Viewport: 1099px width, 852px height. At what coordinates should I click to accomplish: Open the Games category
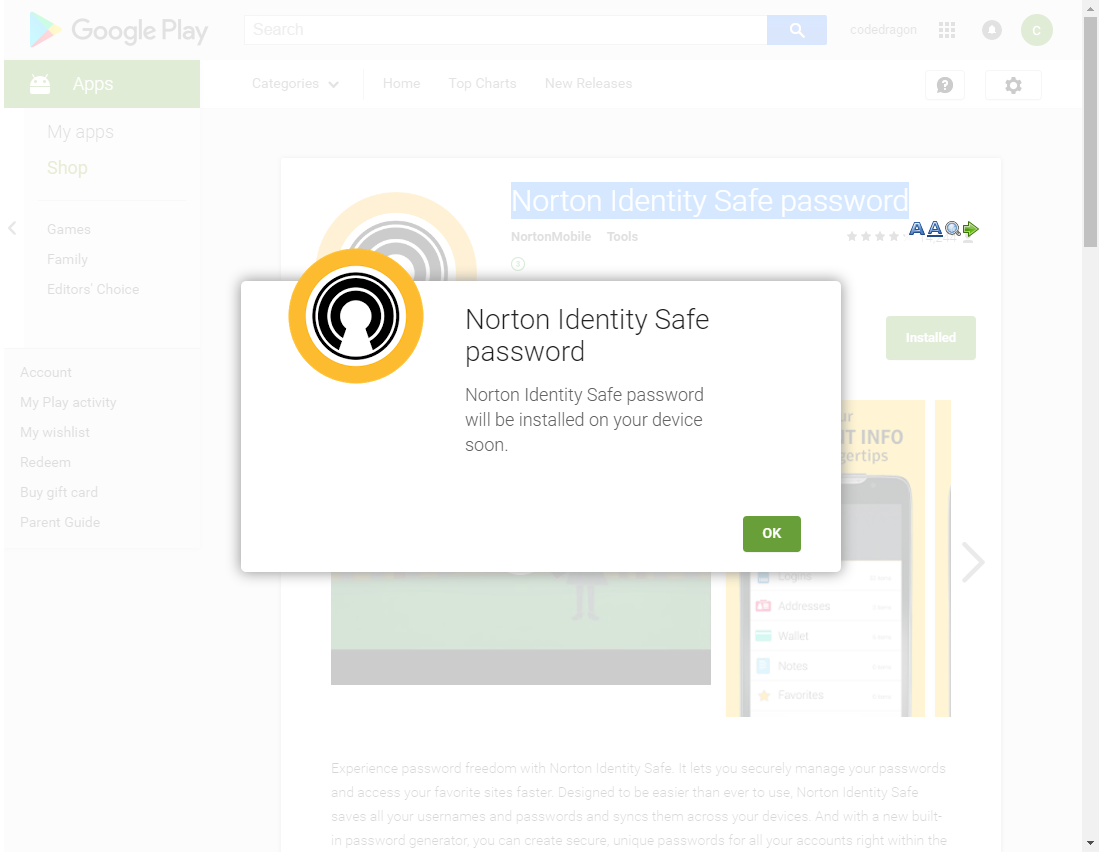[x=69, y=229]
